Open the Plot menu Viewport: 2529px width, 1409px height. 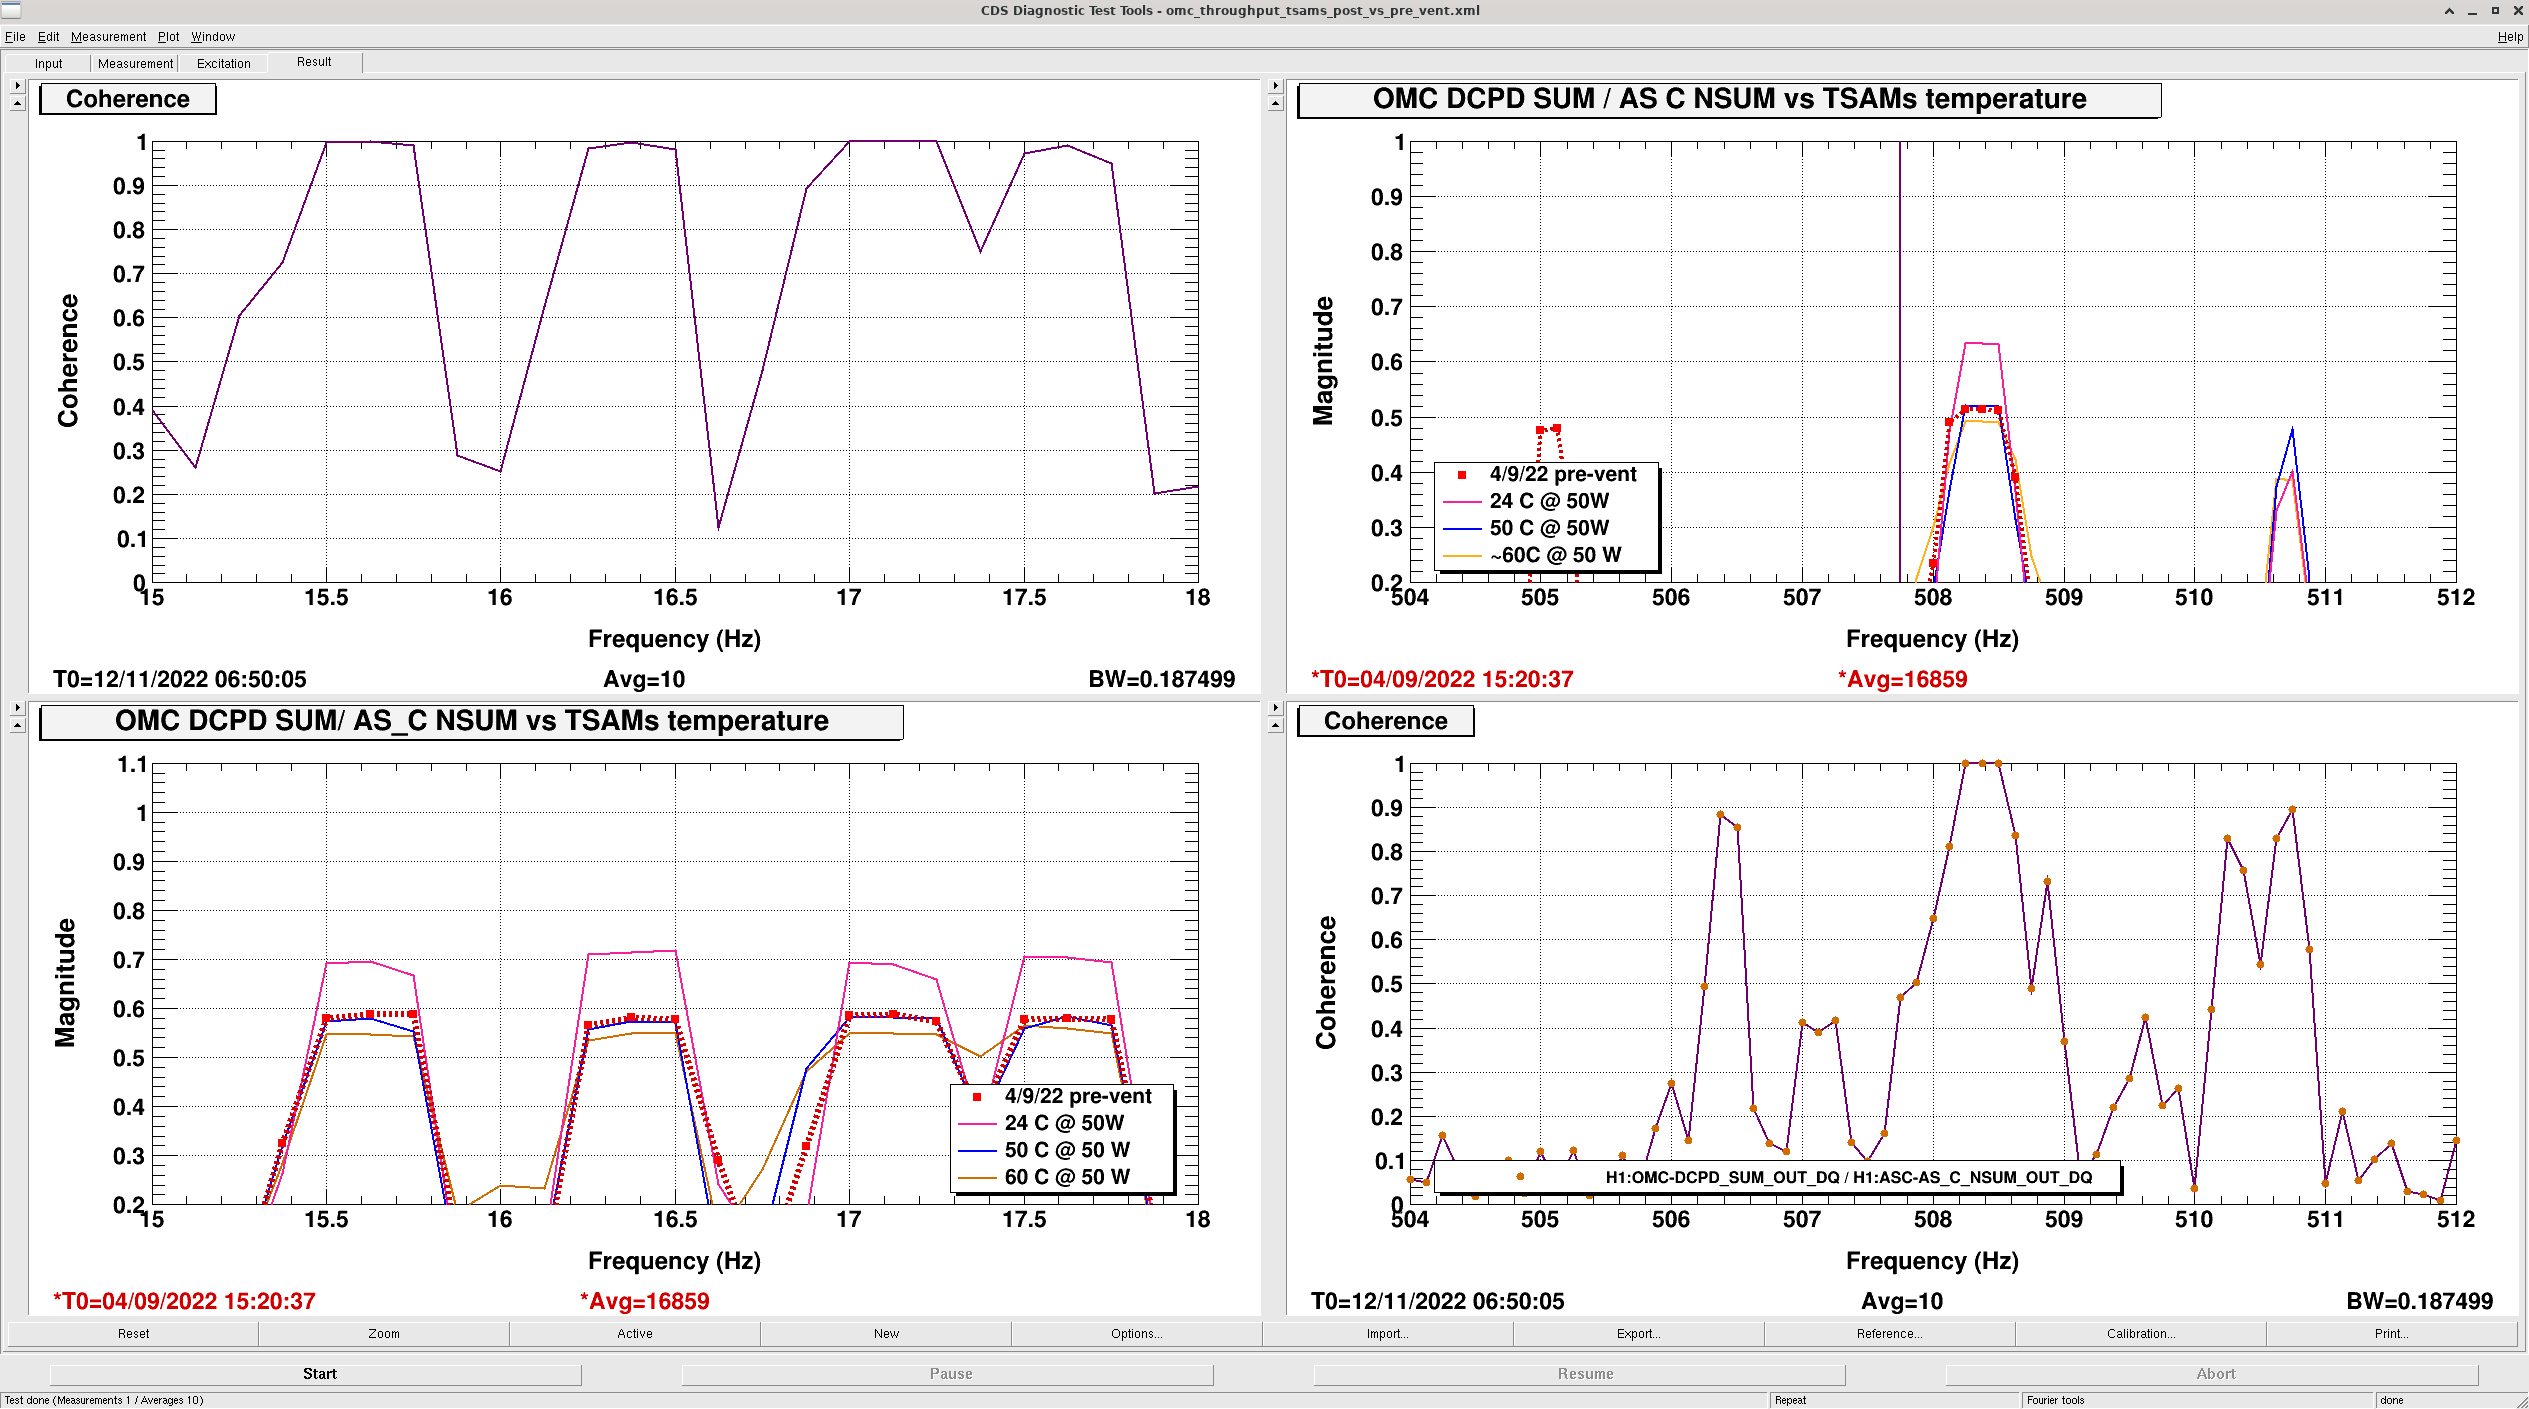tap(168, 37)
